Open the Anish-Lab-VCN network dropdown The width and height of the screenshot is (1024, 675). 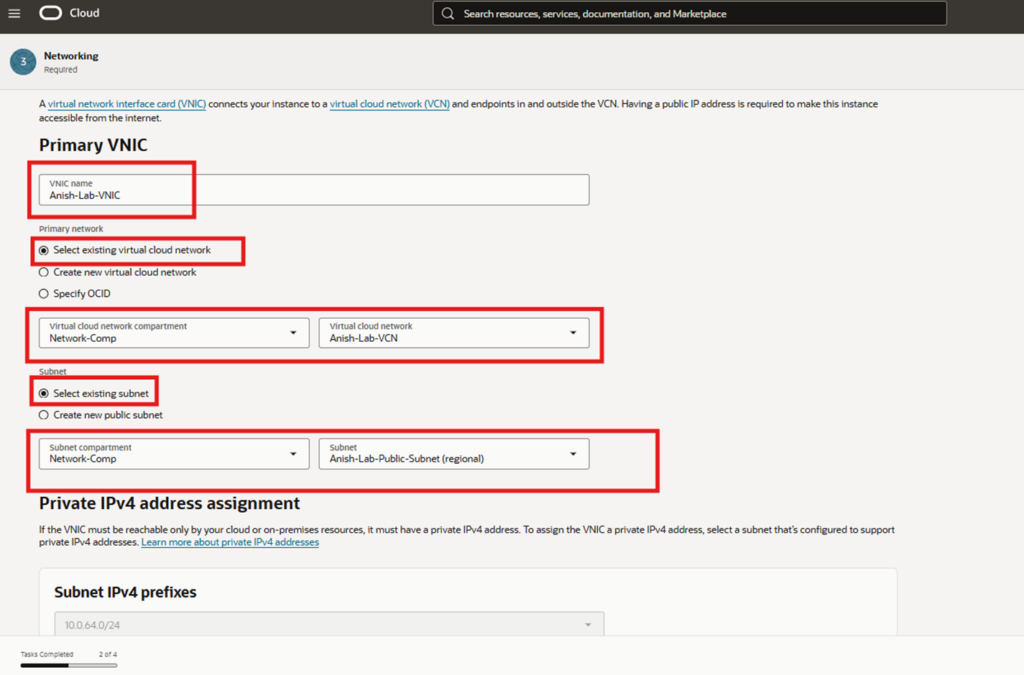[453, 333]
